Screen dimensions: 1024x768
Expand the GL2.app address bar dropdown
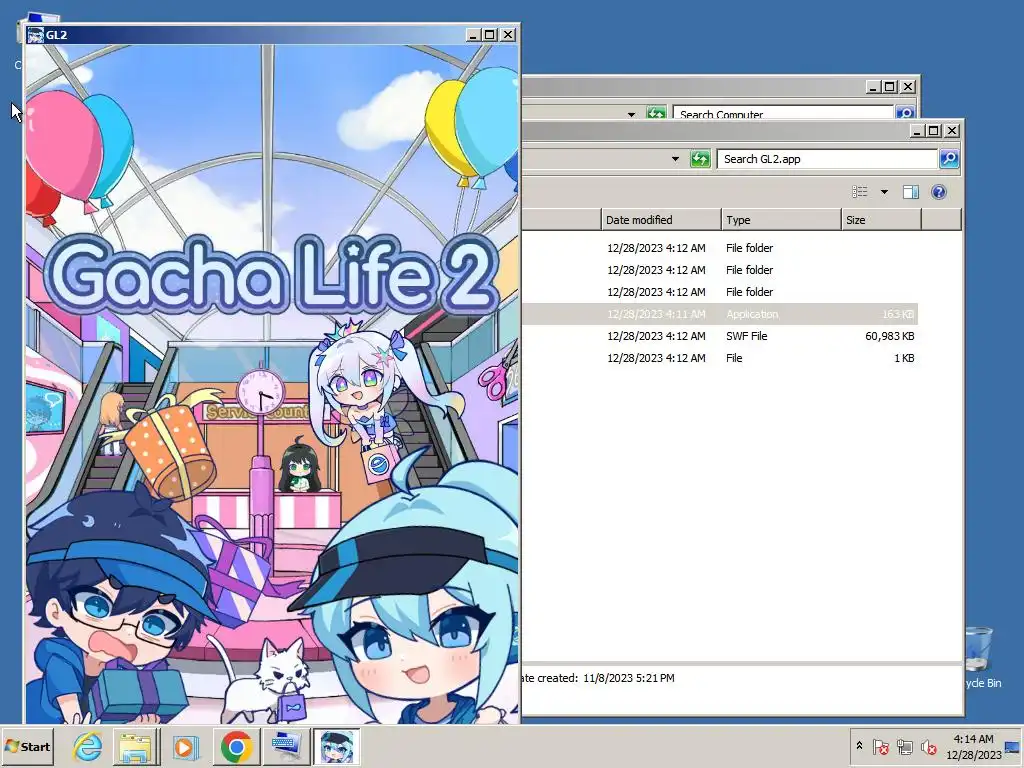[x=675, y=159]
